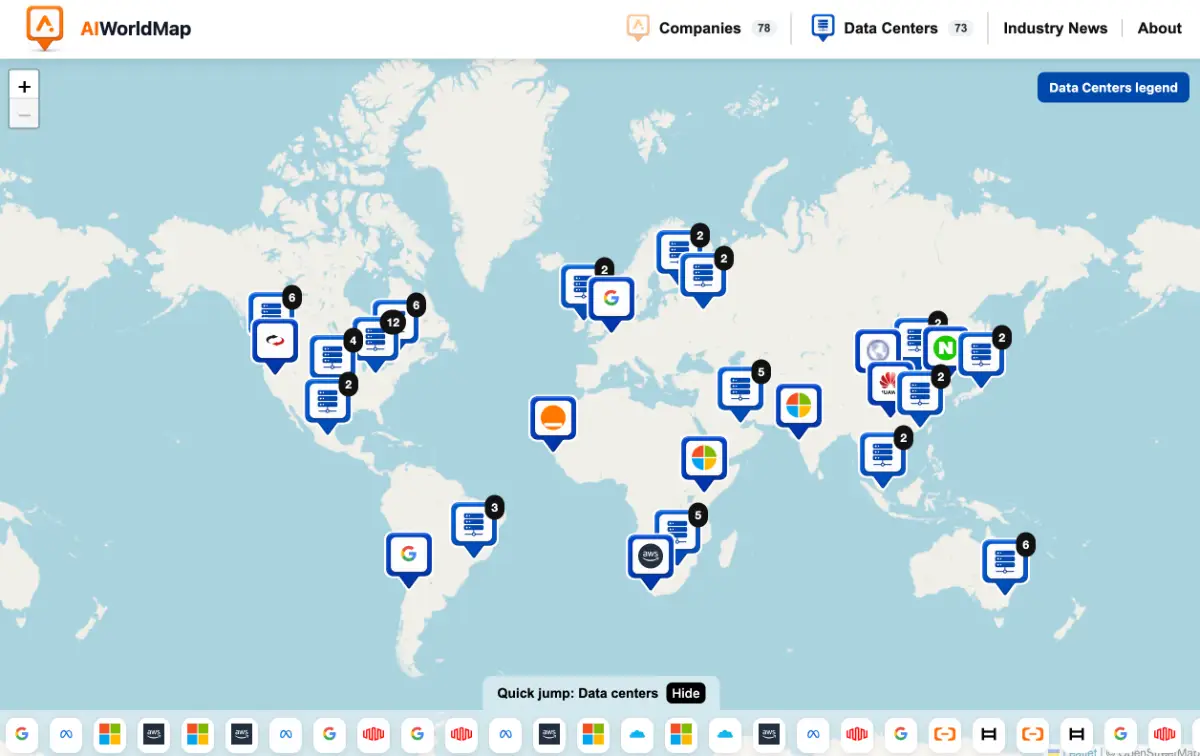Select the AWS marker in southern Africa
This screenshot has height=756, width=1200.
(651, 558)
